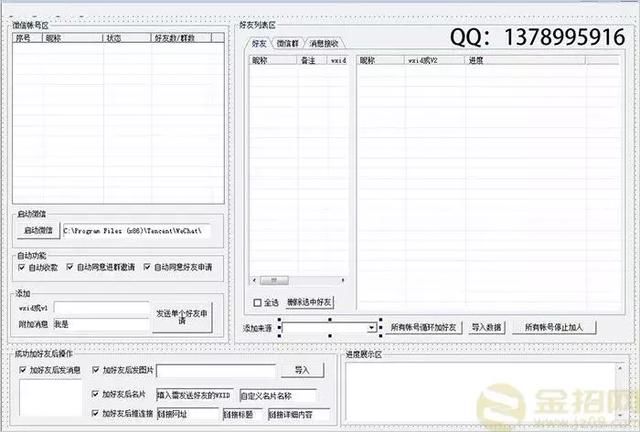Click the 链接标题 field

point(243,414)
